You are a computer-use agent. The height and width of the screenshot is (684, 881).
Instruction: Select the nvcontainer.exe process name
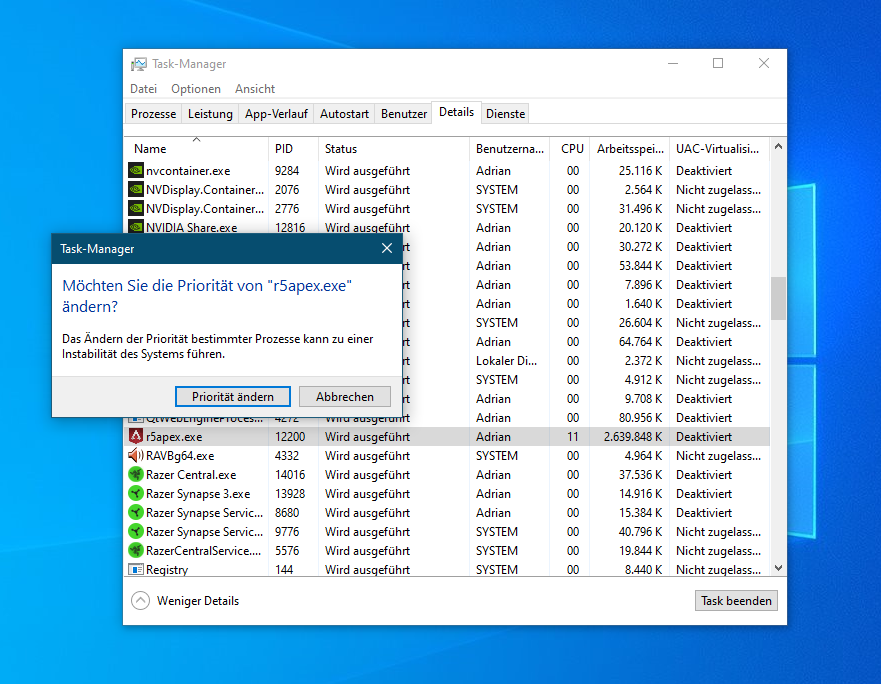tap(188, 170)
